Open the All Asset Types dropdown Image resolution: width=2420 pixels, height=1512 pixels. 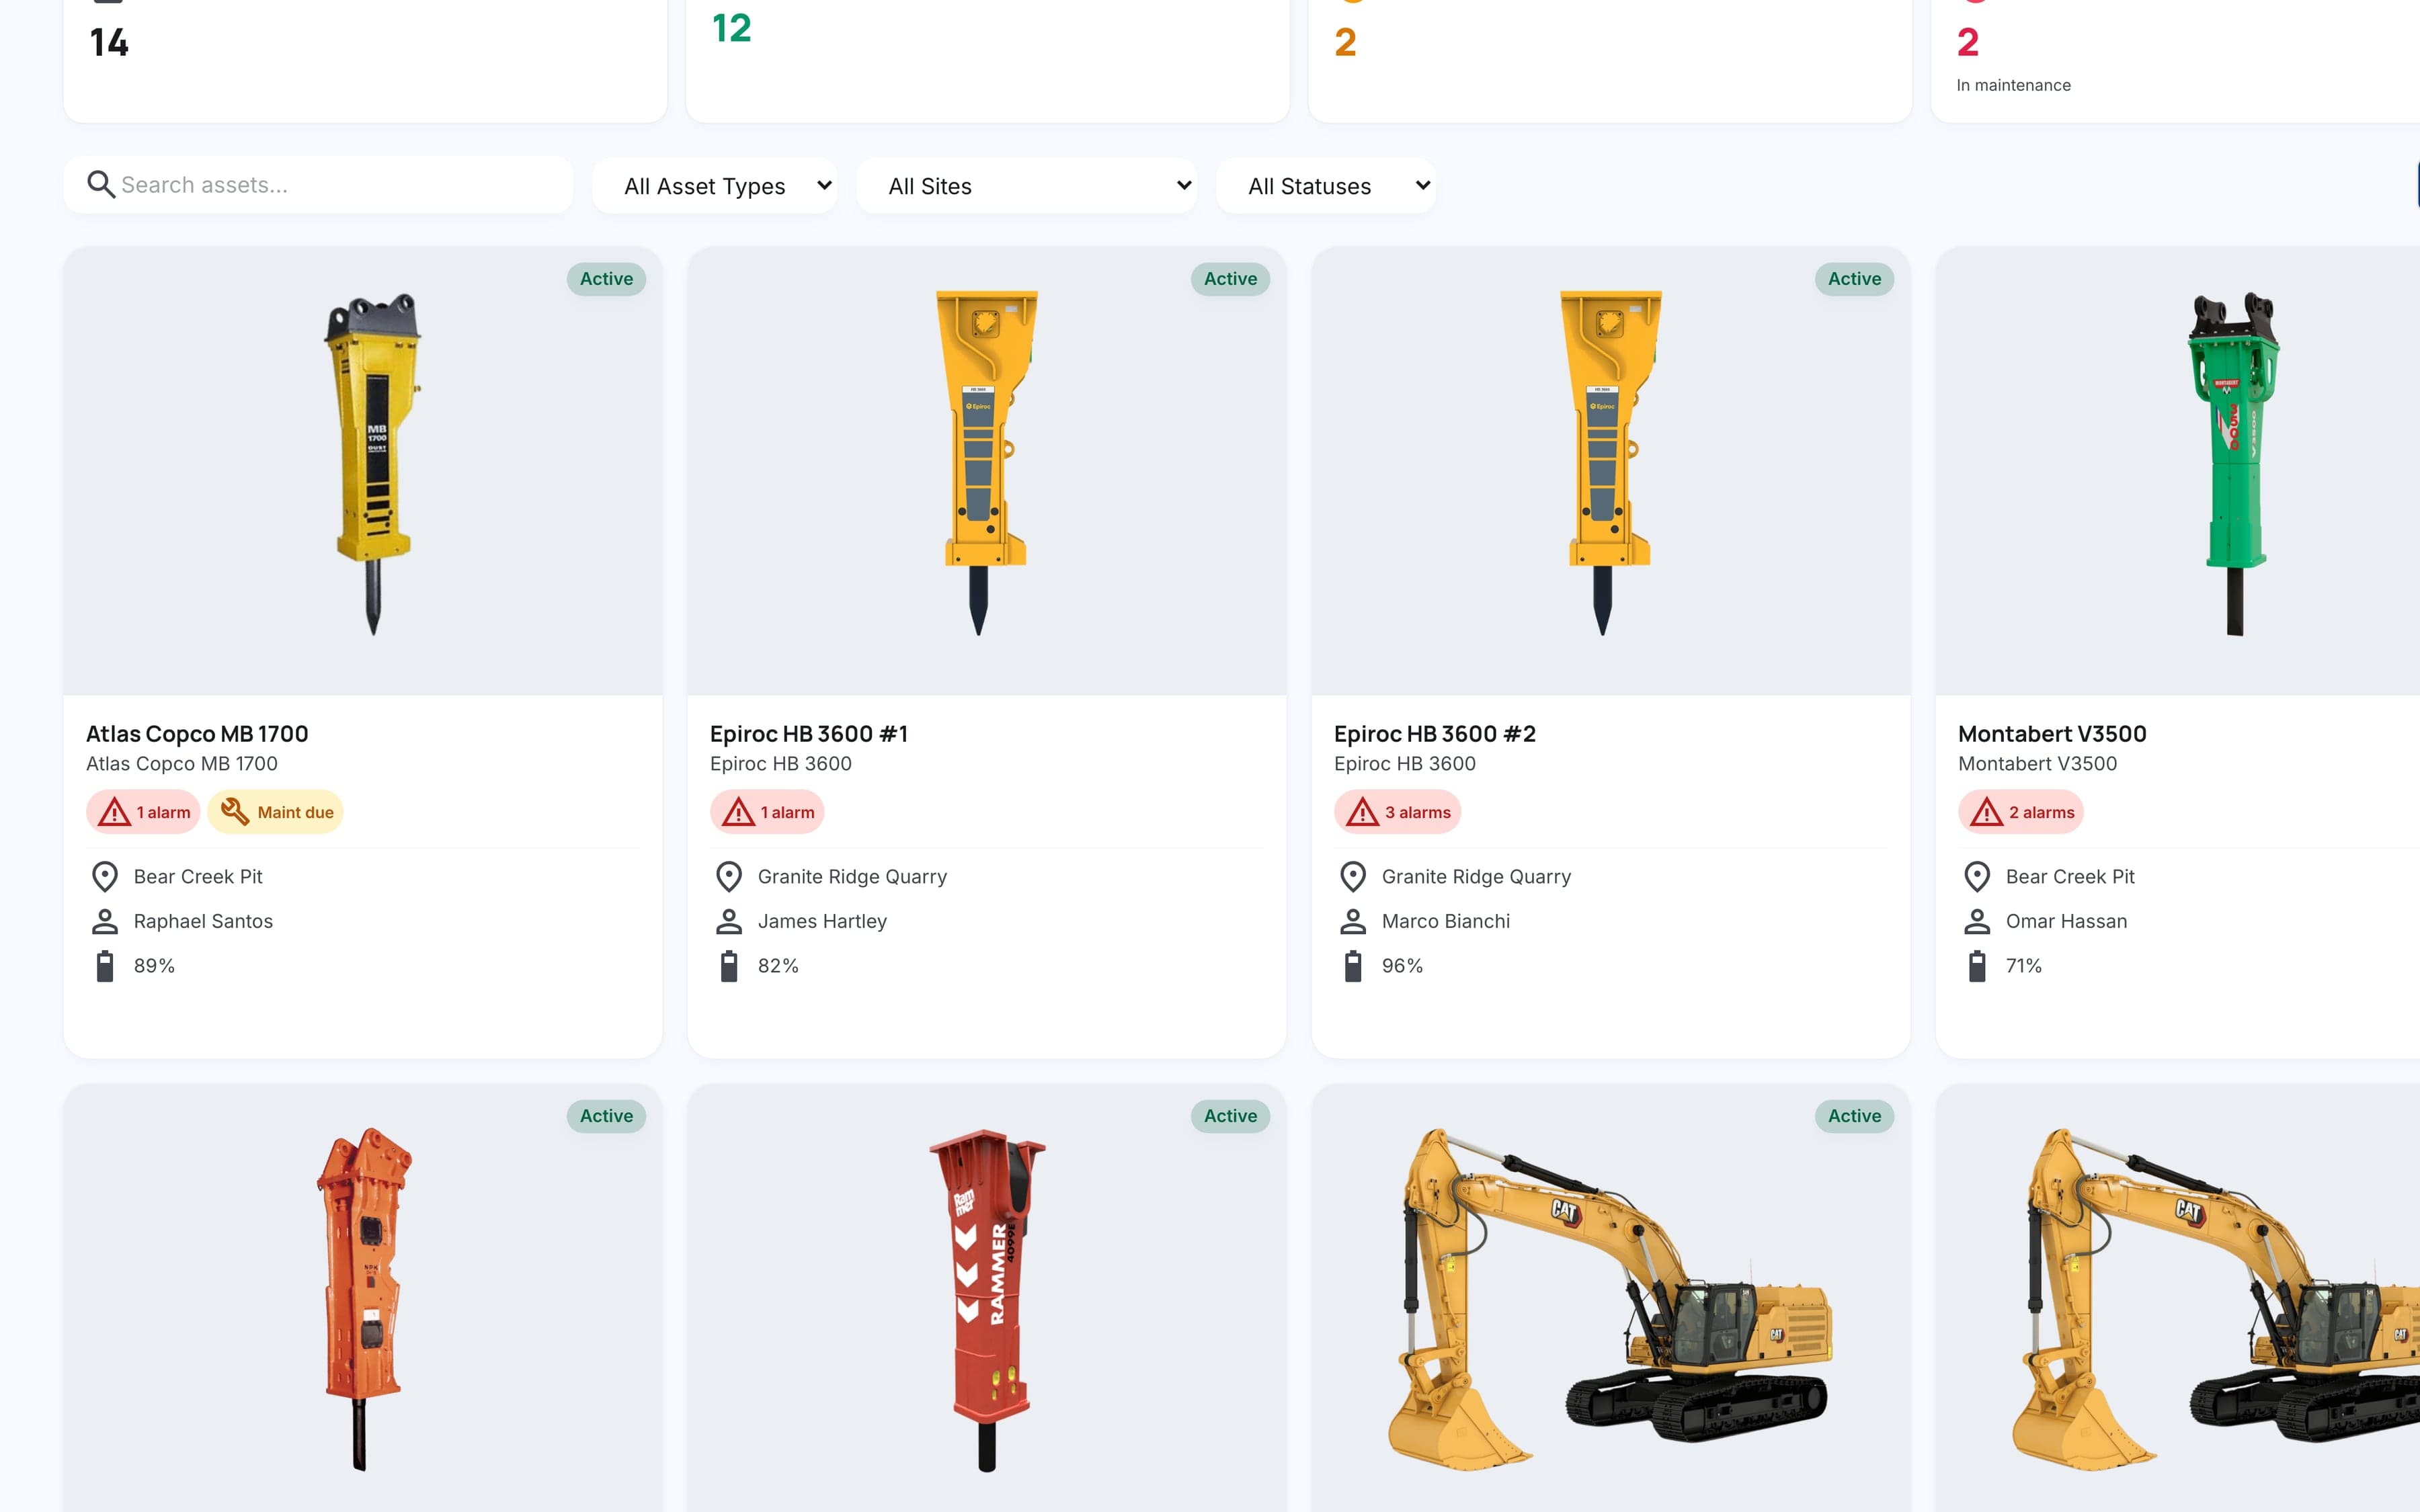(x=716, y=186)
